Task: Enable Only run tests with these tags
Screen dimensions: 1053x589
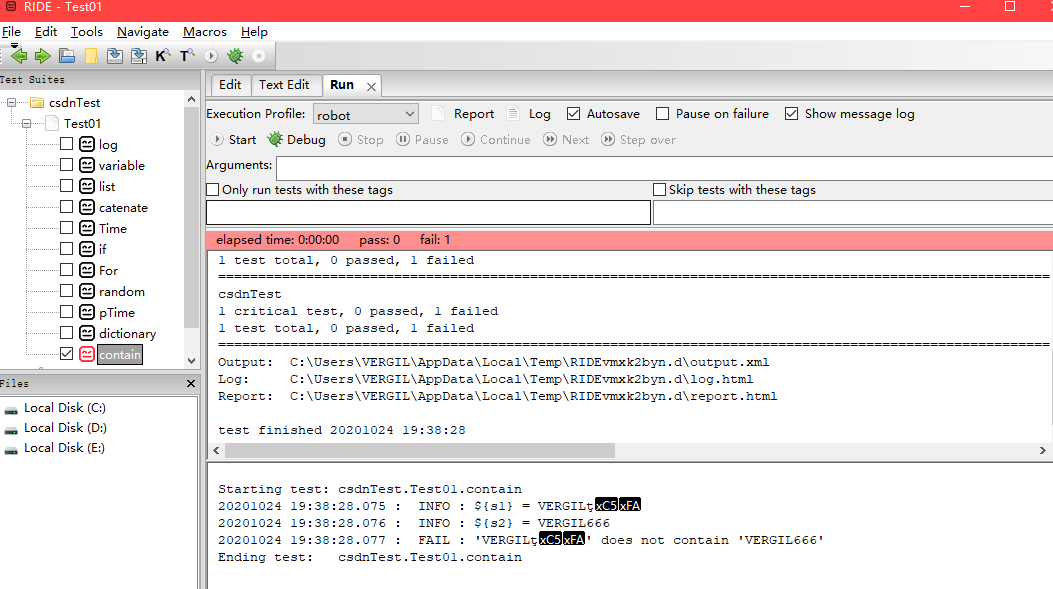Action: (213, 190)
